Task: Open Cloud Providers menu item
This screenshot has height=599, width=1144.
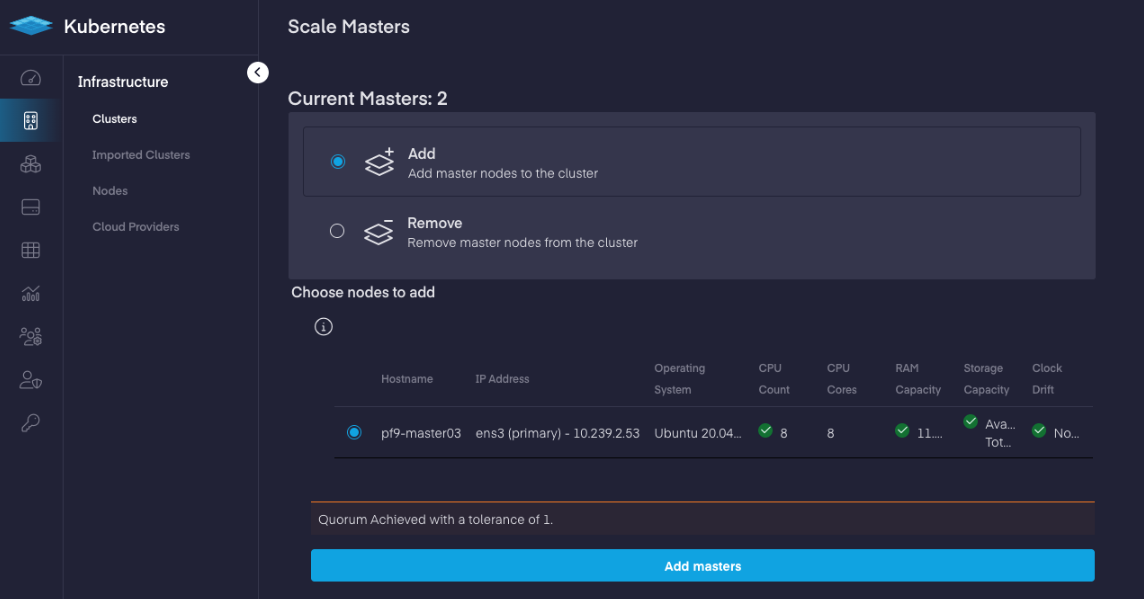Action: point(136,227)
